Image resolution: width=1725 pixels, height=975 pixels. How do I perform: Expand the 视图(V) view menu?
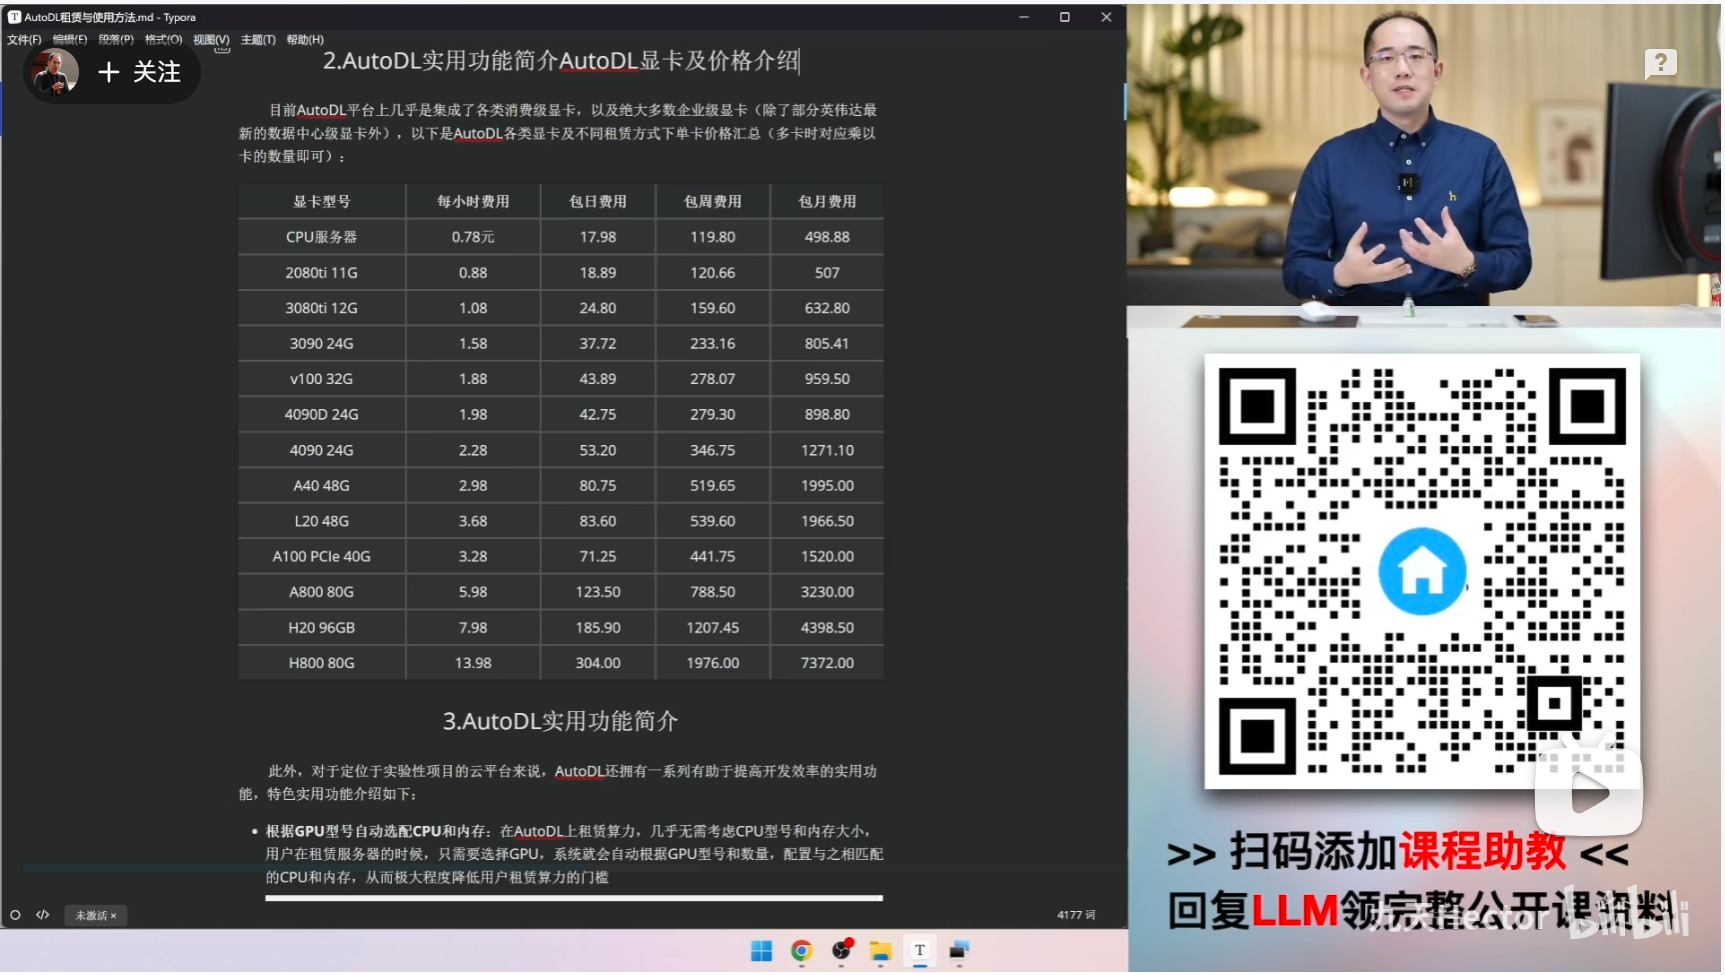[x=211, y=40]
